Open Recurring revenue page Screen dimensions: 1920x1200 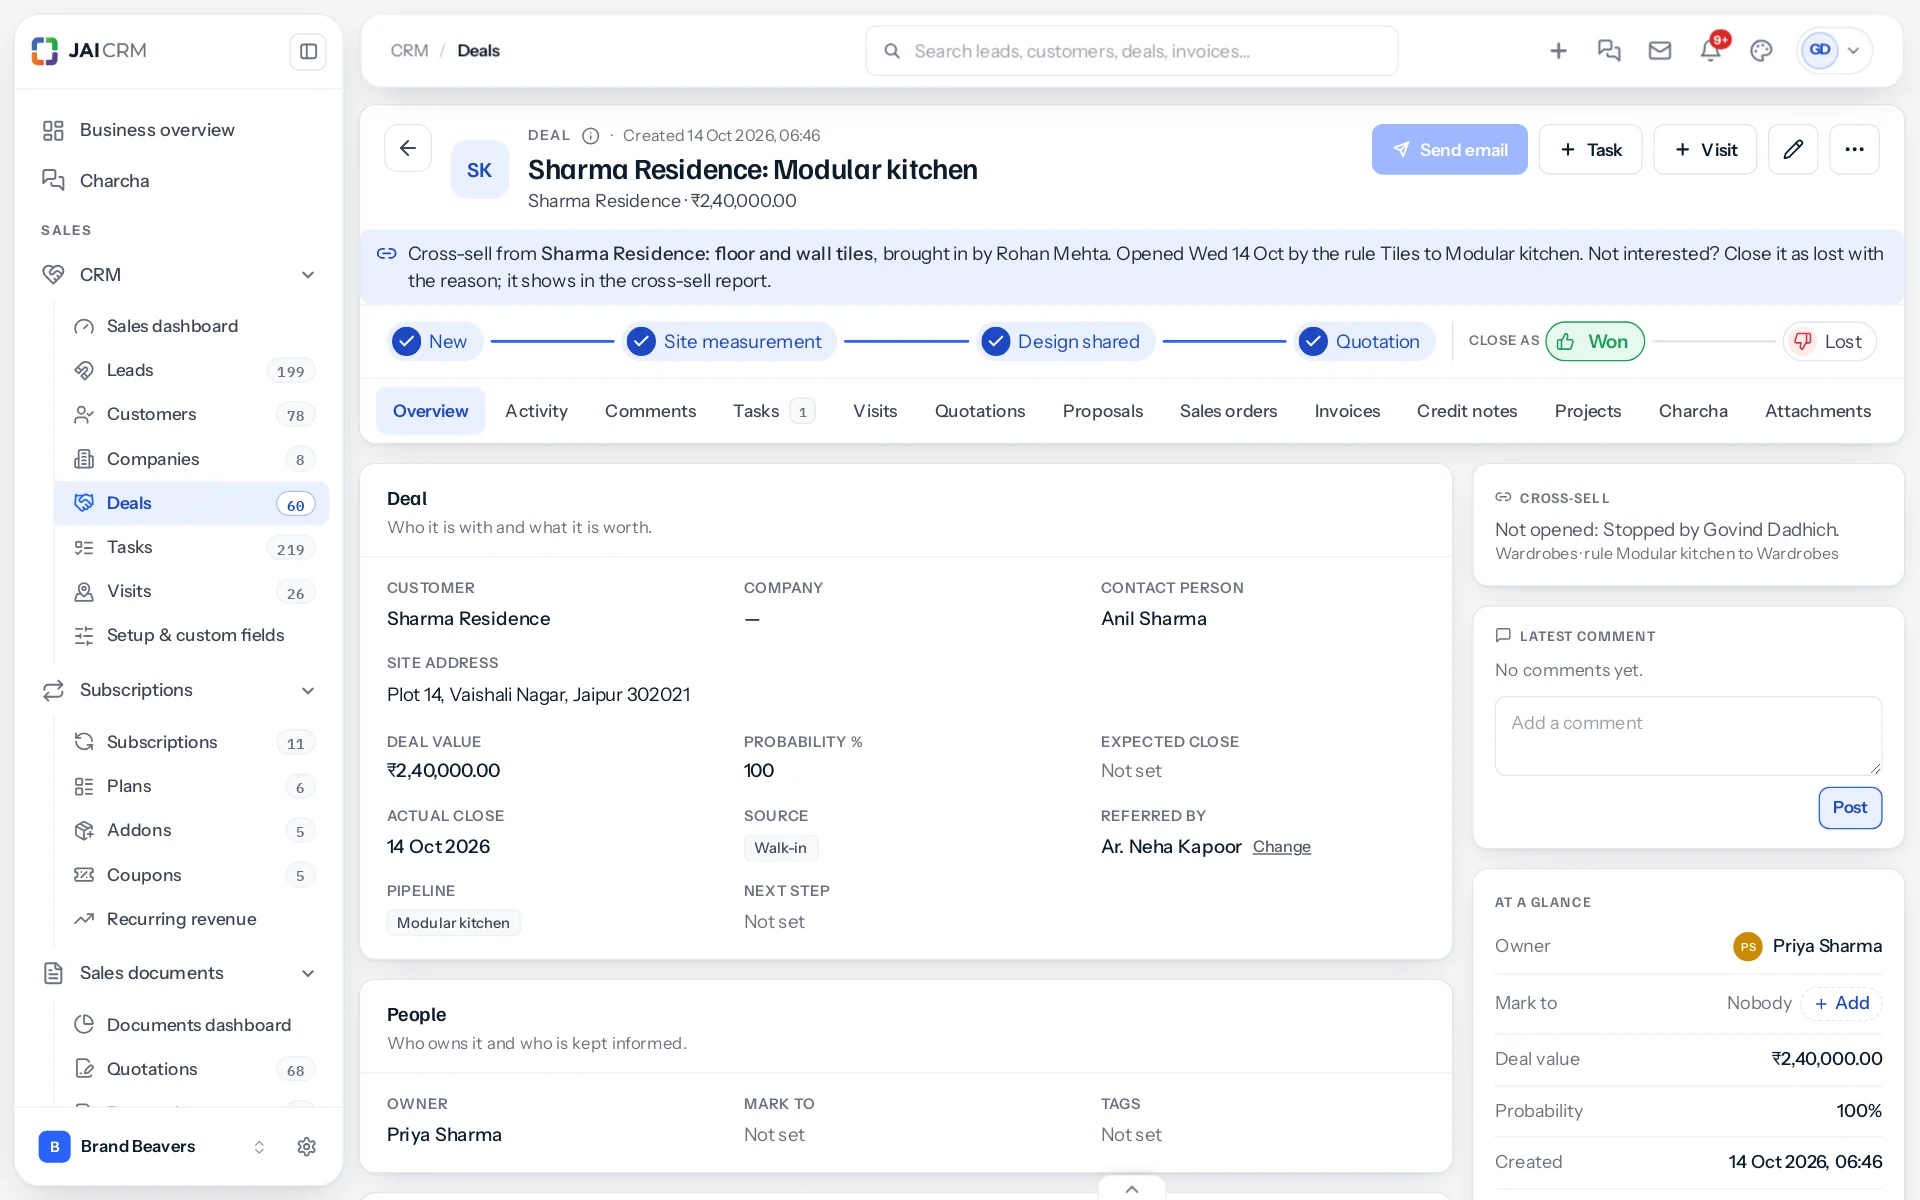[192, 919]
